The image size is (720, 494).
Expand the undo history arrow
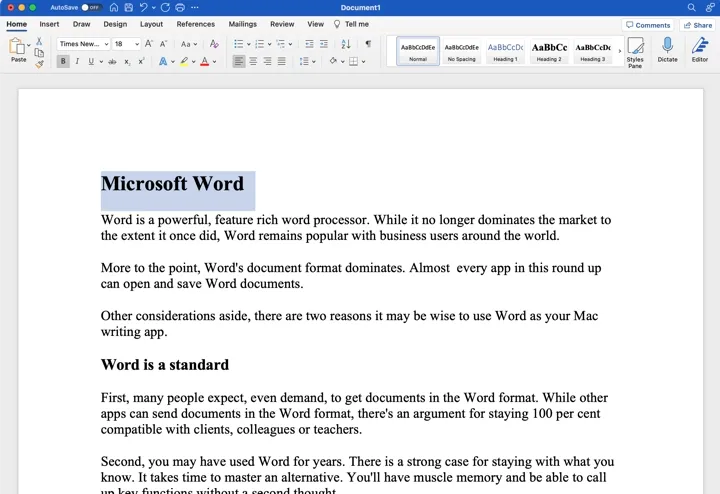pos(153,8)
